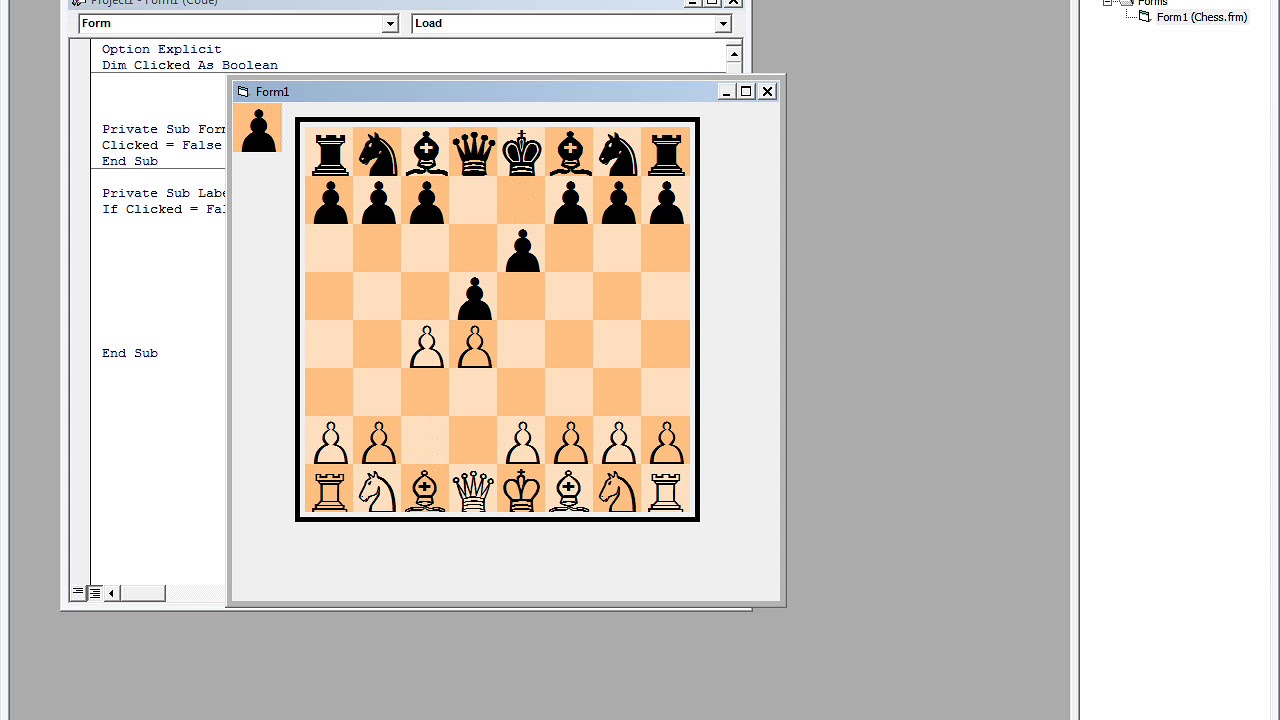Click the white pawn on a2

tap(329, 440)
